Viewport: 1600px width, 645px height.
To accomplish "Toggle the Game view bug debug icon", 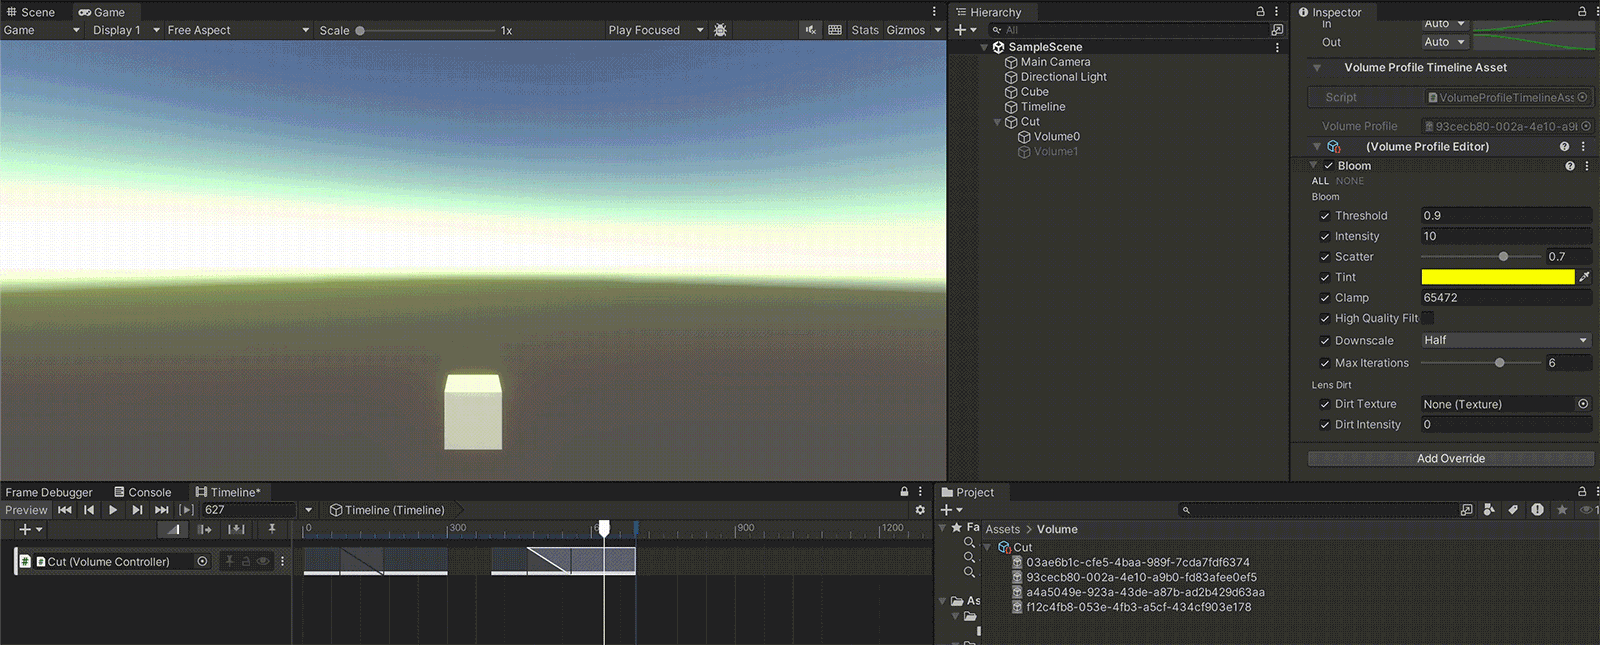I will point(720,30).
